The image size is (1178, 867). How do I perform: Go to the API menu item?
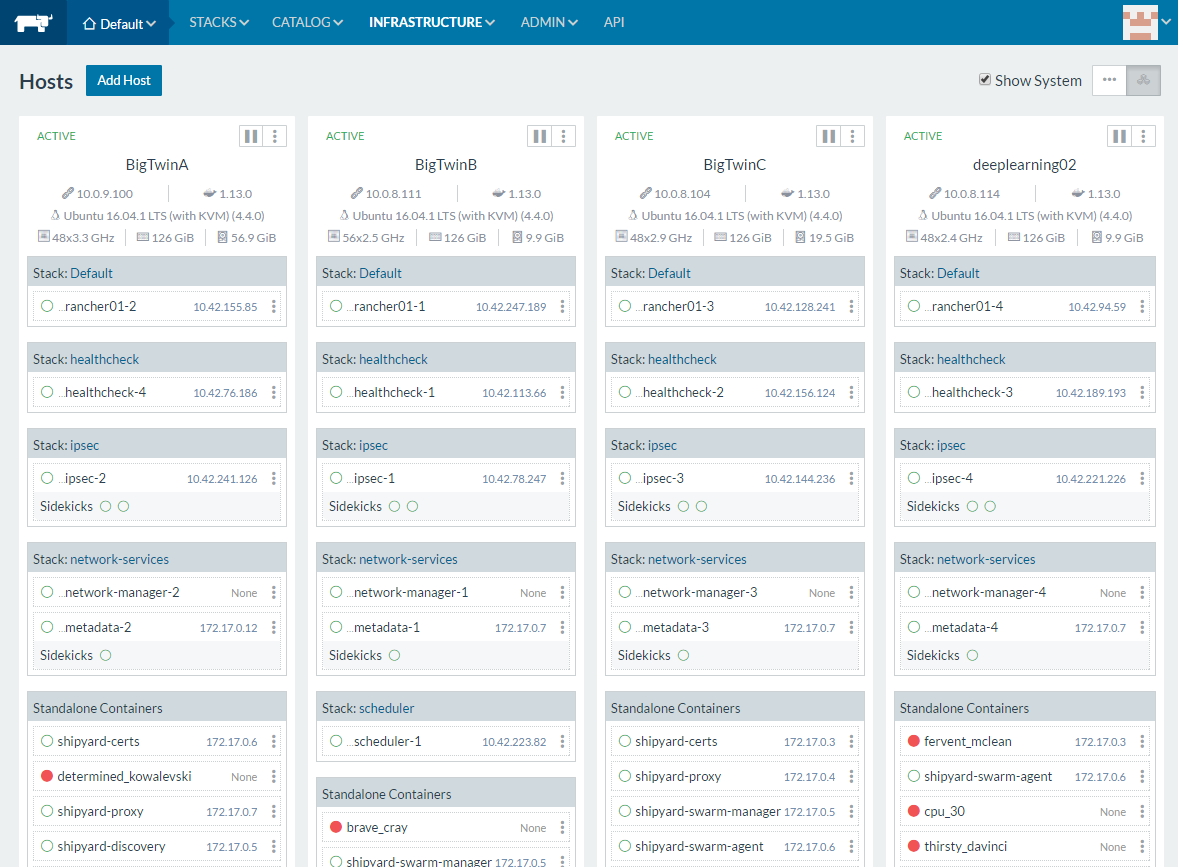pos(614,22)
